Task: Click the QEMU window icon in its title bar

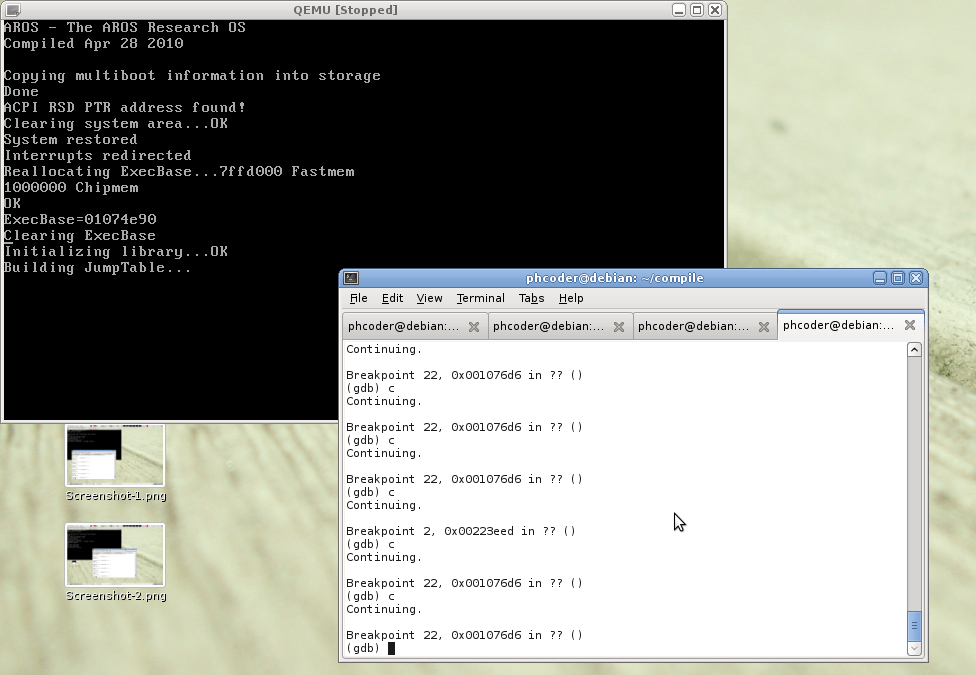Action: 12,9
